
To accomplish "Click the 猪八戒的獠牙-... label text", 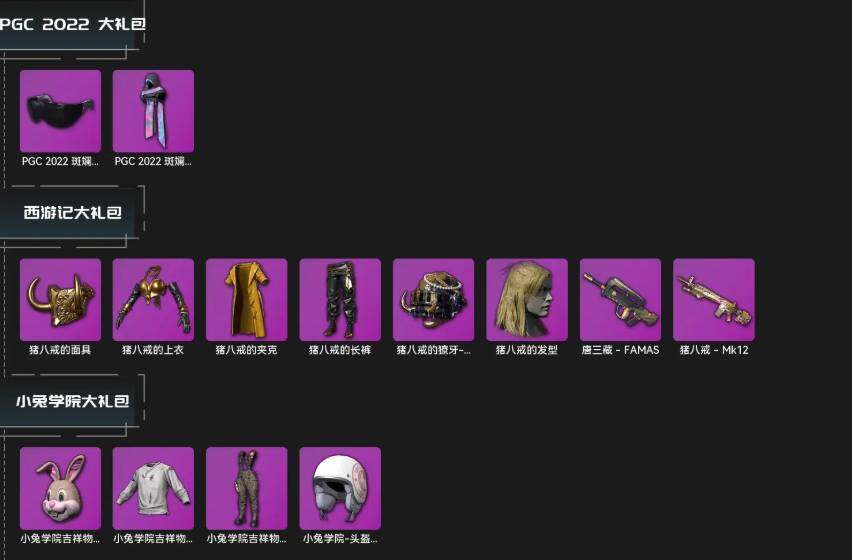I will tap(434, 350).
